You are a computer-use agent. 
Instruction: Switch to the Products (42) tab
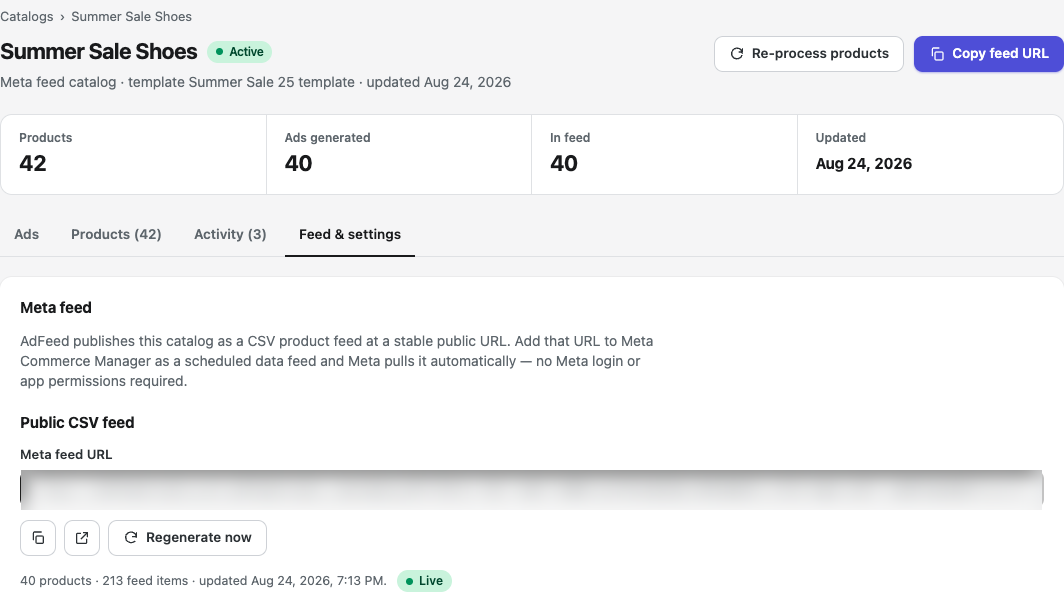(x=116, y=234)
